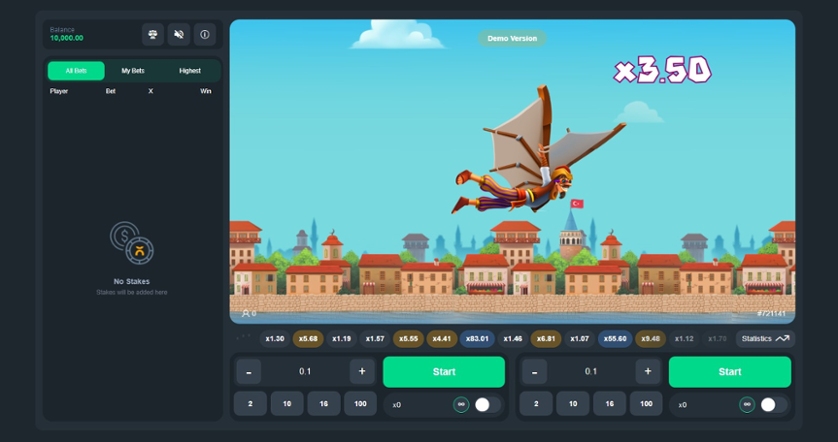Viewport: 838px width, 442px height.
Task: Increase the bet in right panel
Action: pyautogui.click(x=648, y=372)
